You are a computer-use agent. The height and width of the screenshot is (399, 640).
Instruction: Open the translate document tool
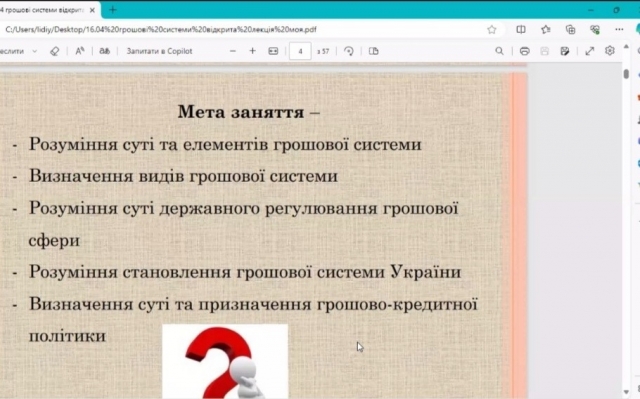pyautogui.click(x=105, y=51)
